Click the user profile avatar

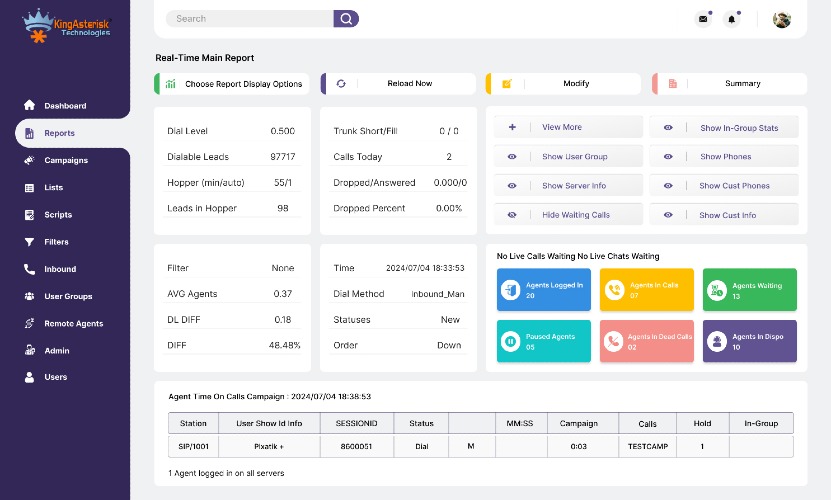tap(782, 19)
